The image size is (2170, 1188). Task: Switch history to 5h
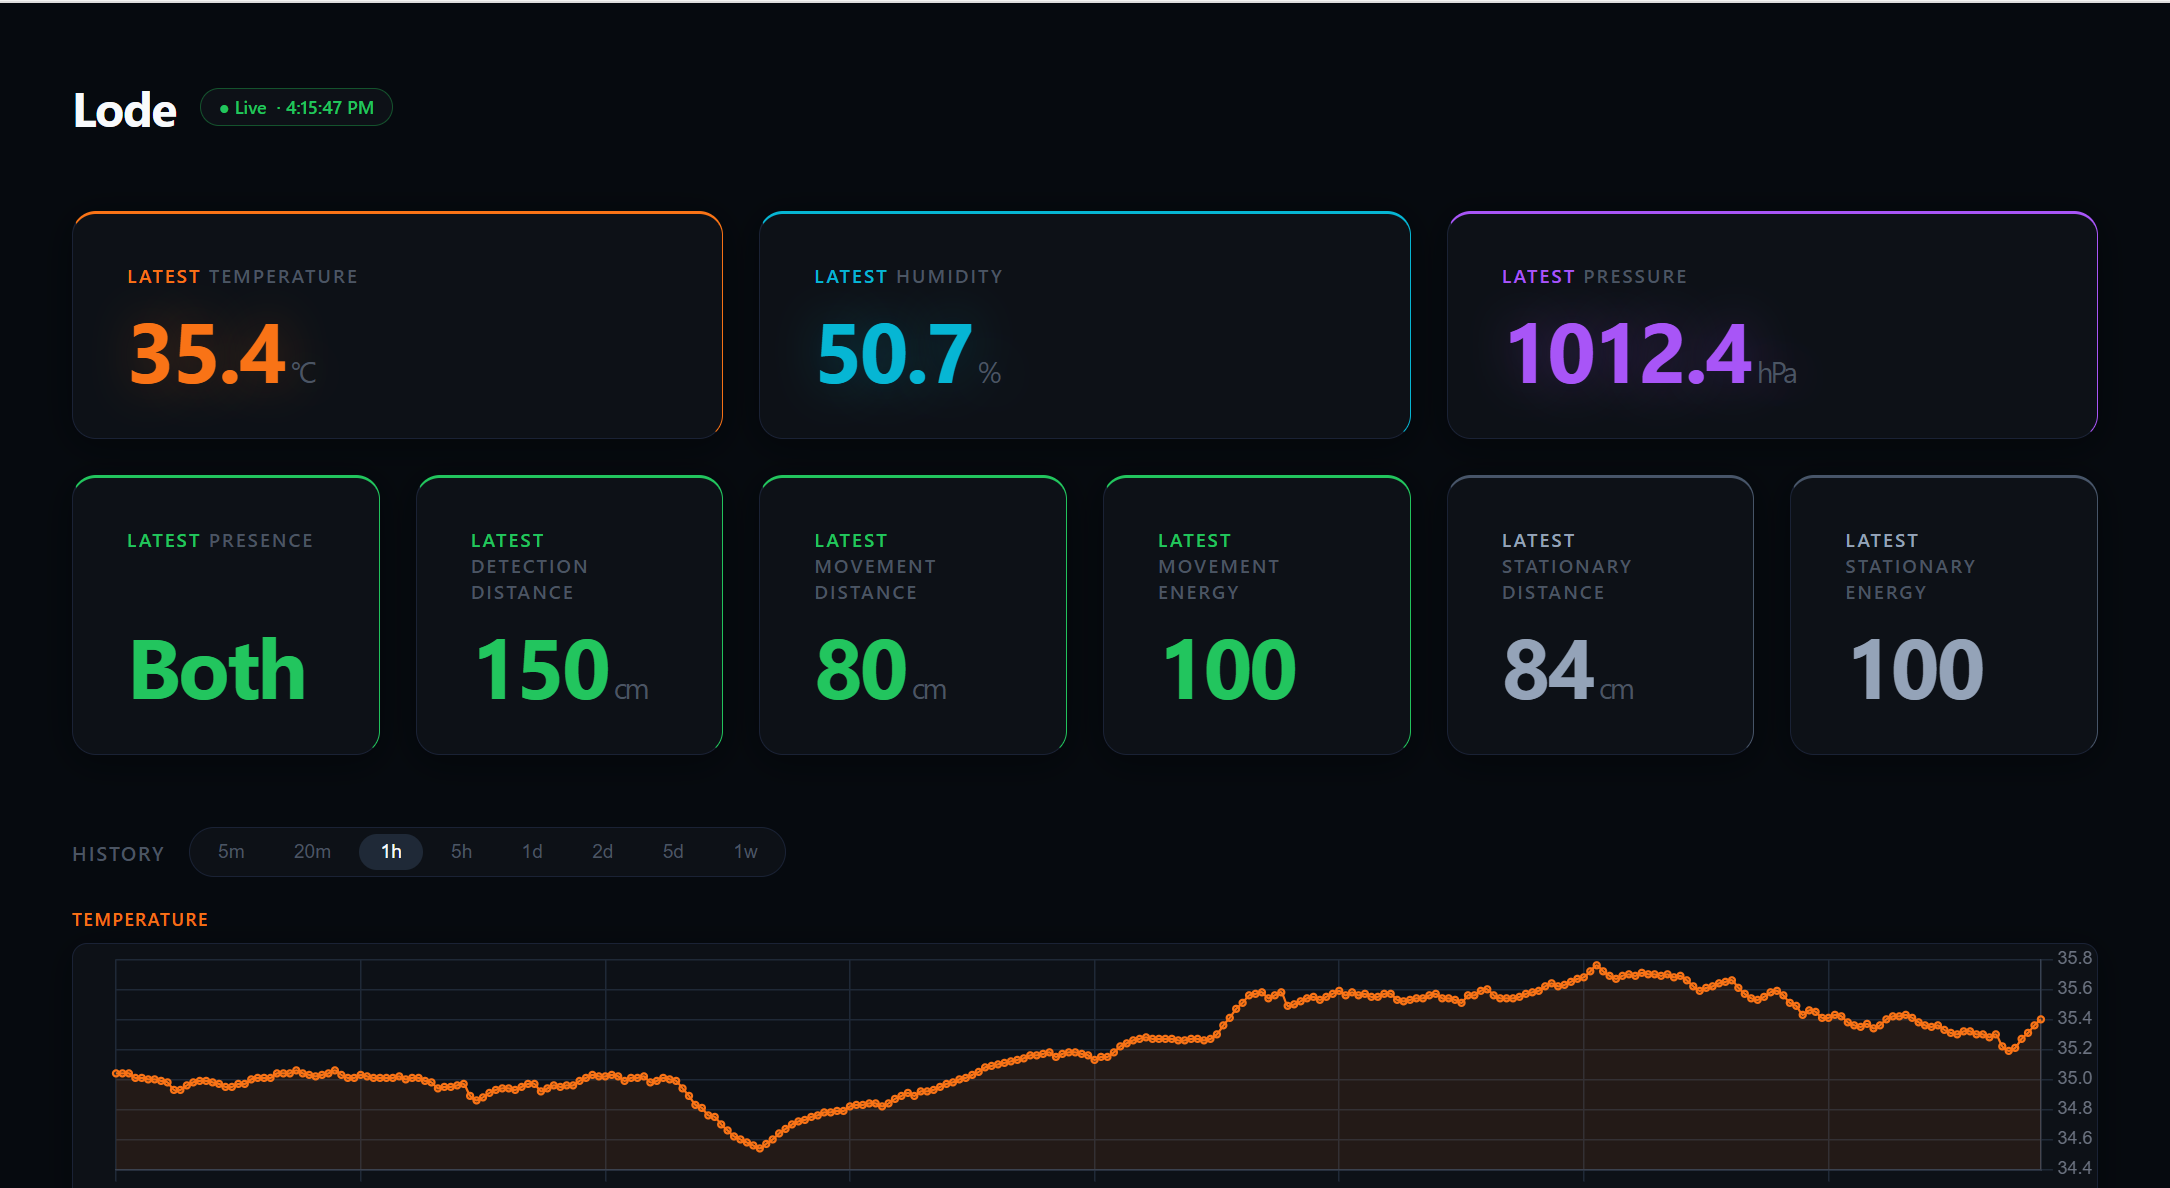pos(461,852)
